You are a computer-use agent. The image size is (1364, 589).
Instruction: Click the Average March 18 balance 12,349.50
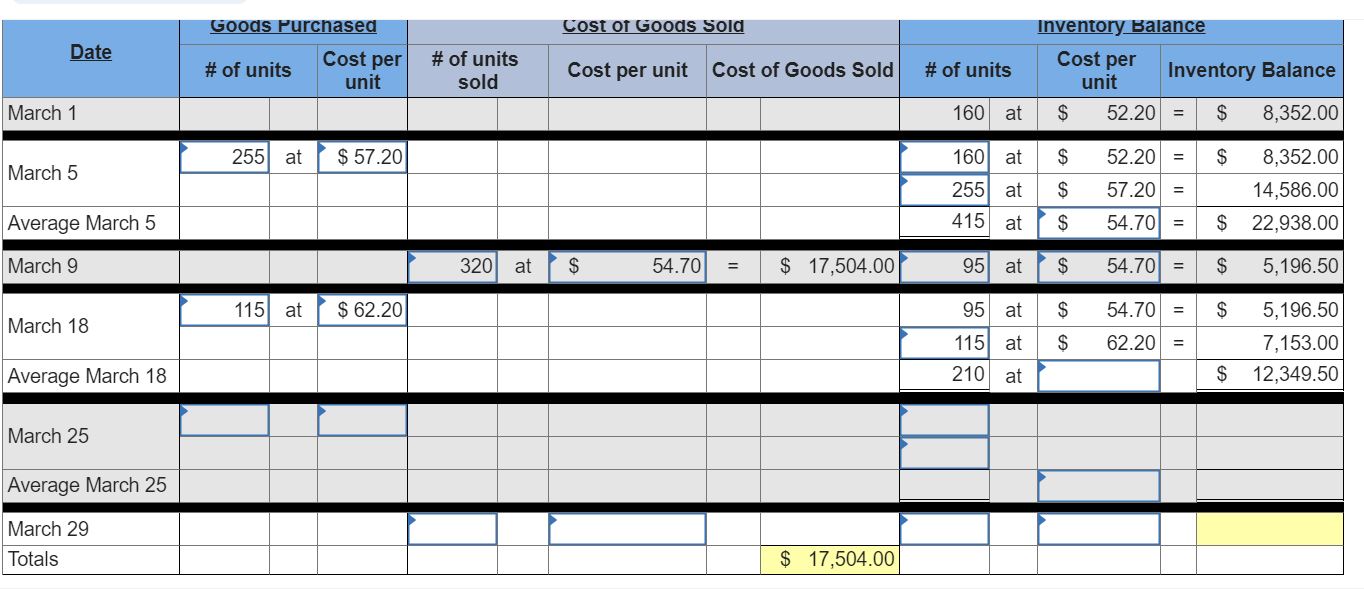[x=1295, y=376]
